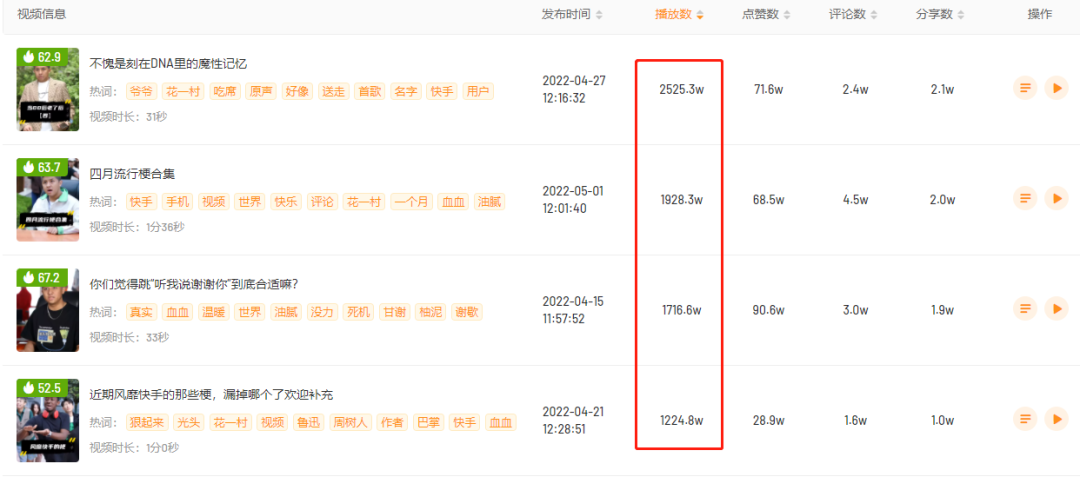The width and height of the screenshot is (1080, 477).
Task: Select tag 花一村 in DNA video row
Action: point(184,92)
